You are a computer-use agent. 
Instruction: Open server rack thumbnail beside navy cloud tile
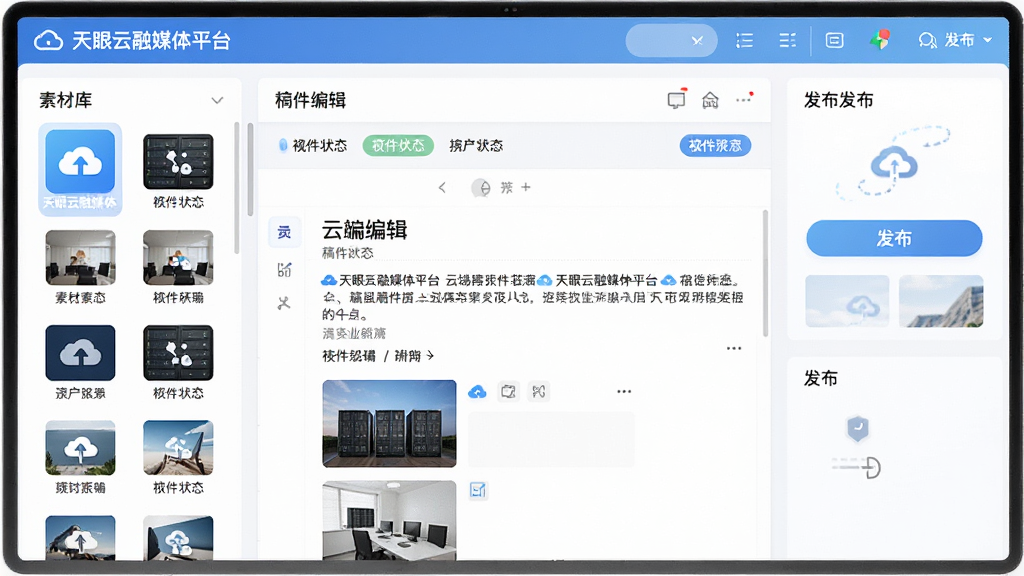[x=178, y=353]
